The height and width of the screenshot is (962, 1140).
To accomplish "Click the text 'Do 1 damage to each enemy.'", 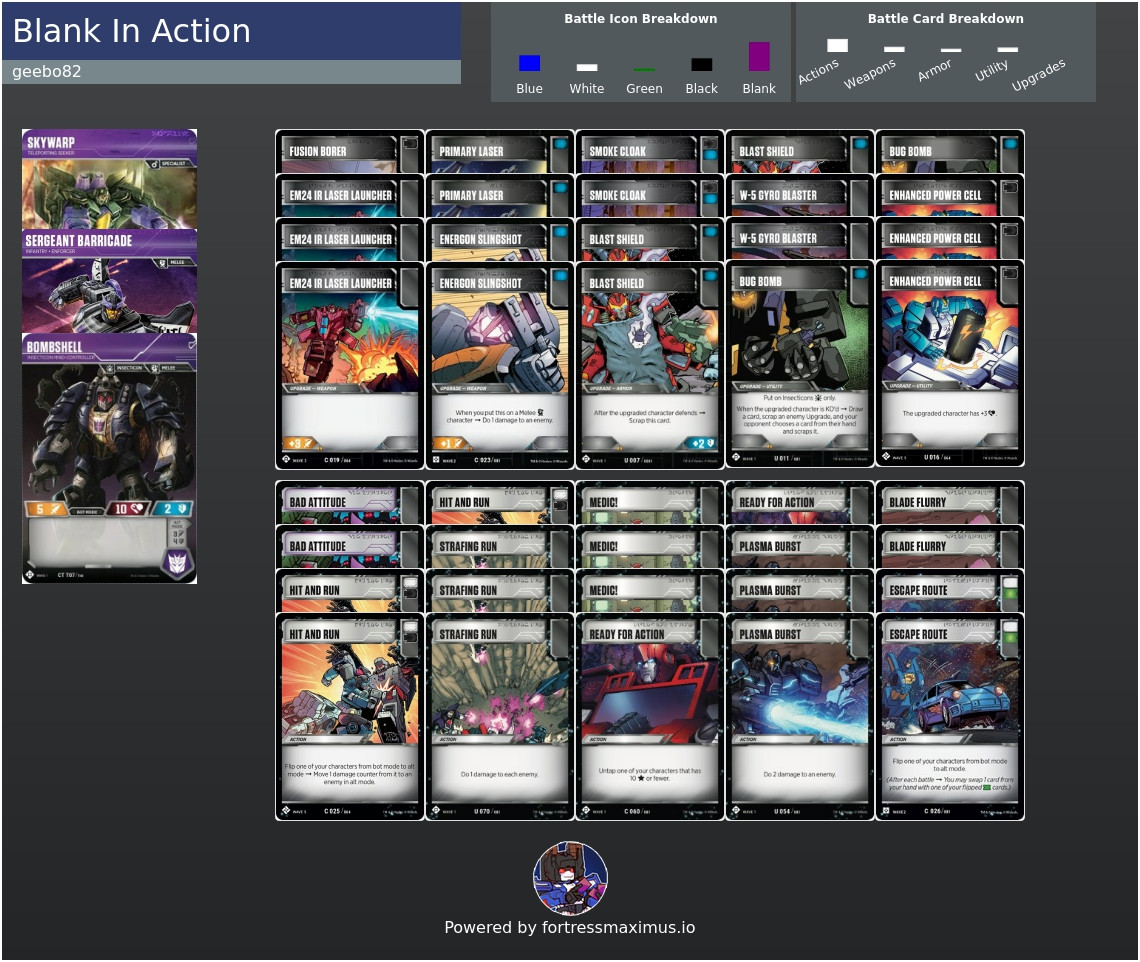I will pos(499,774).
